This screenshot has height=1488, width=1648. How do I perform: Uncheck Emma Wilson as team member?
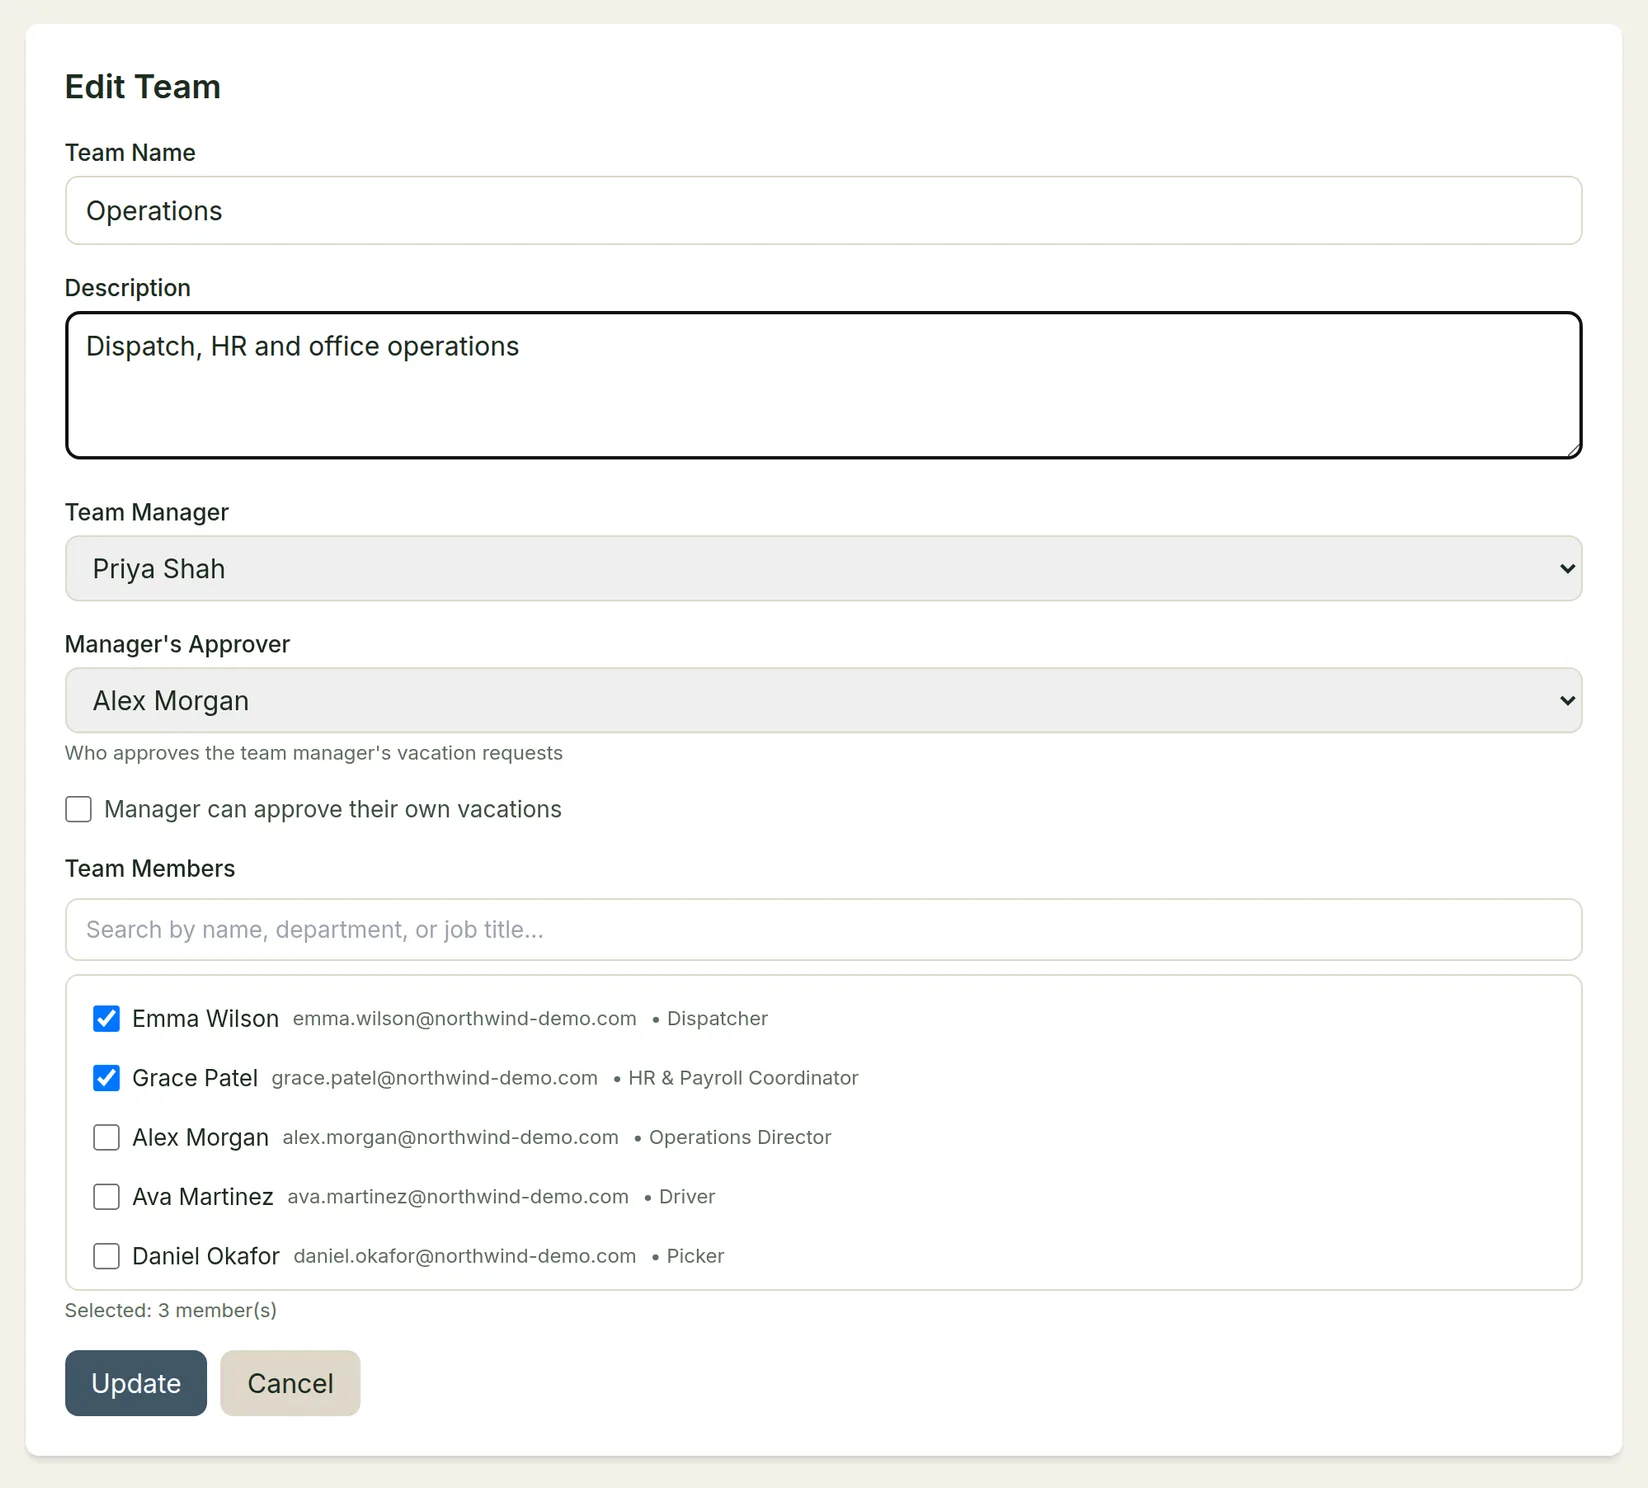tap(106, 1018)
